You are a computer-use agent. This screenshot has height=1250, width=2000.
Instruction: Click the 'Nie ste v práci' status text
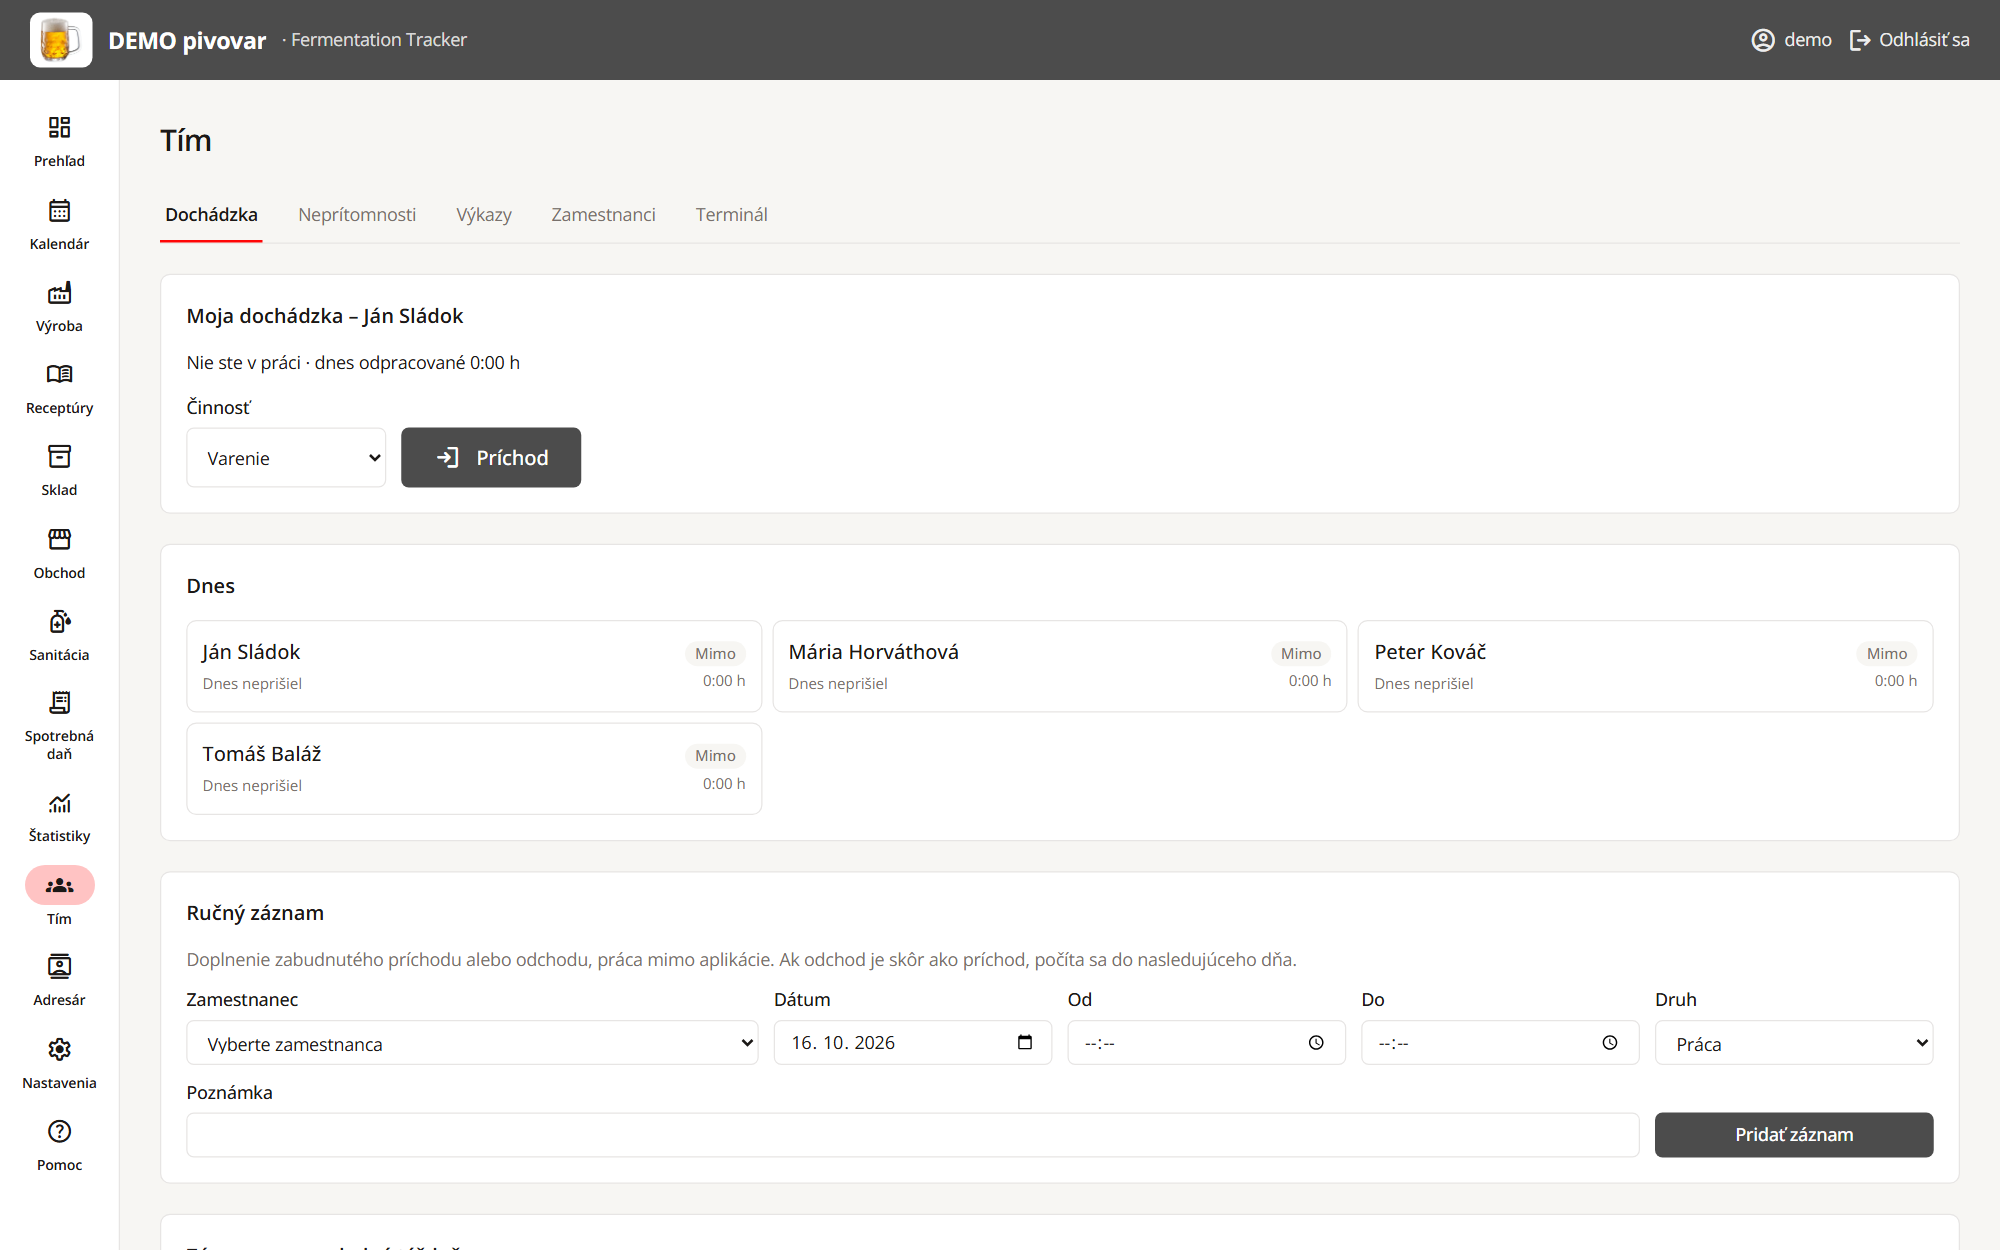point(243,363)
